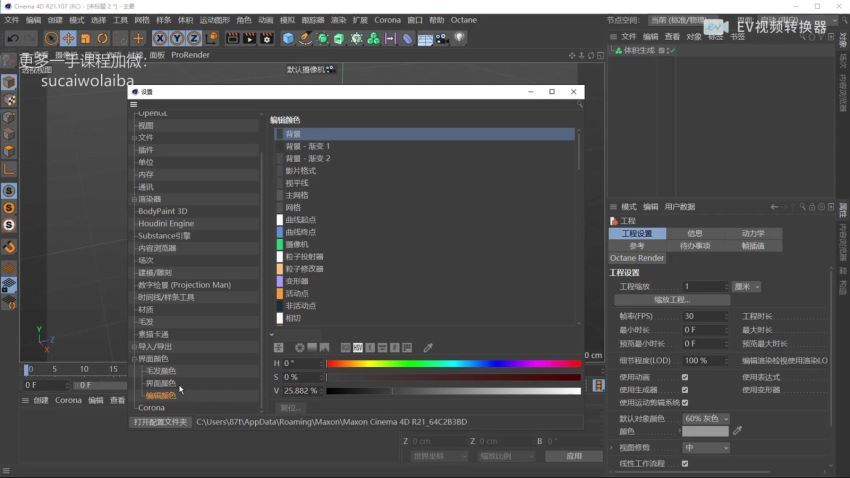
Task: Add a Cube primitive object
Action: 288,38
